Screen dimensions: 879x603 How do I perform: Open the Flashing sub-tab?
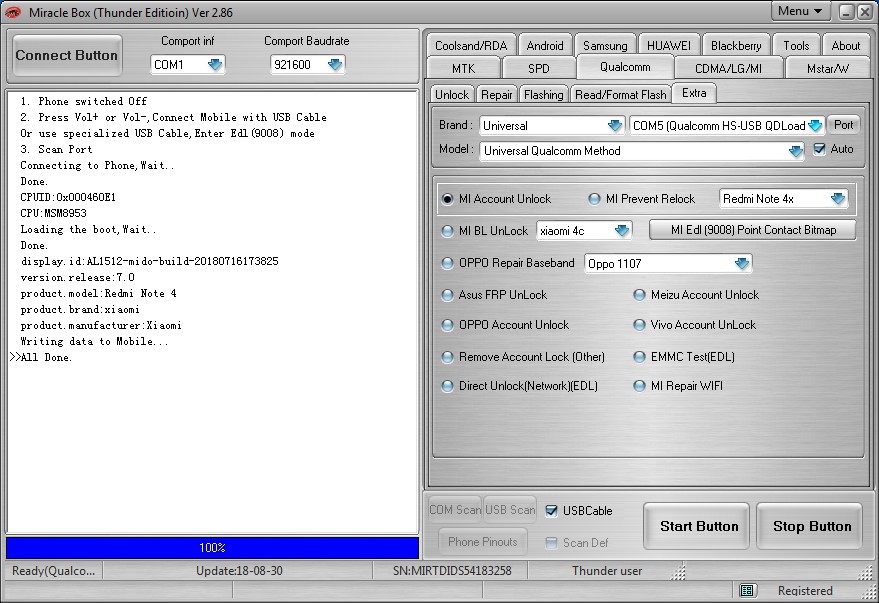pos(544,95)
